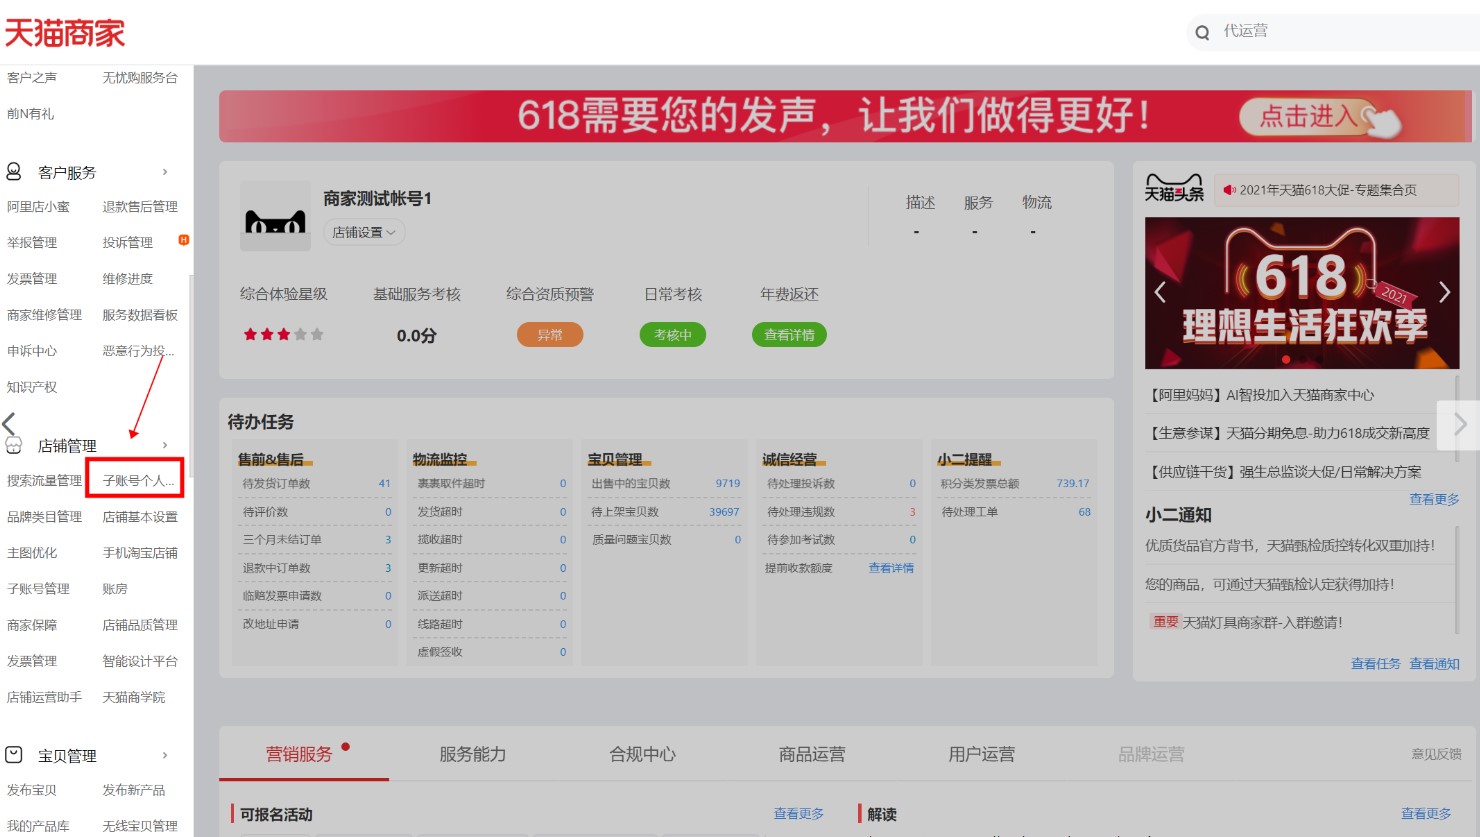1480x837 pixels.
Task: Expand the 宝贝管理 menu chevron
Action: pos(165,755)
